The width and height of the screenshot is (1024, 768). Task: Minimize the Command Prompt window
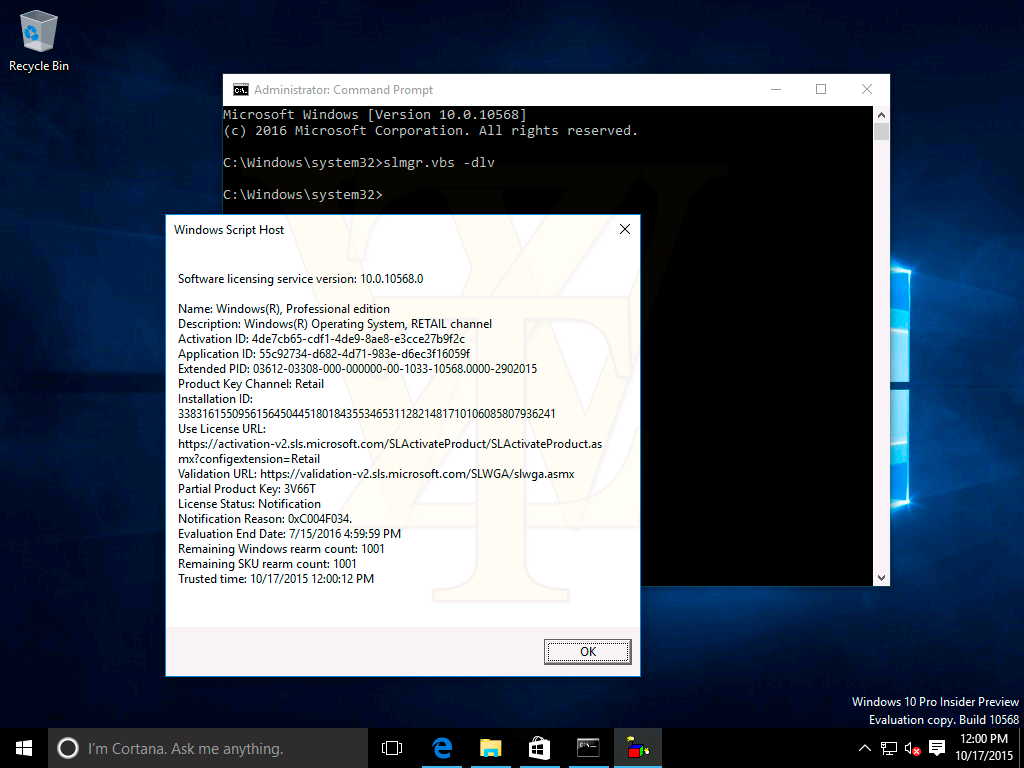[775, 89]
